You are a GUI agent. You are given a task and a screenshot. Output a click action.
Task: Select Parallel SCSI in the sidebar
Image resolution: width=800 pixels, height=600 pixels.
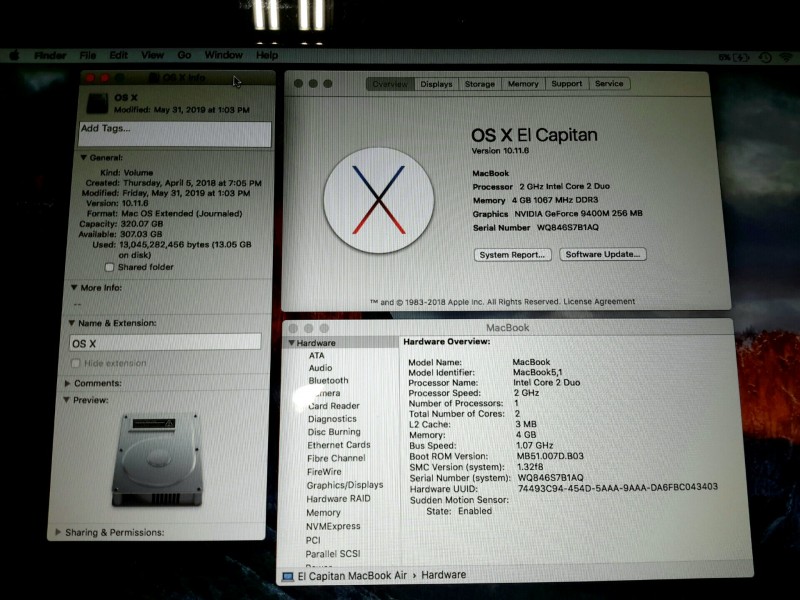click(x=333, y=554)
